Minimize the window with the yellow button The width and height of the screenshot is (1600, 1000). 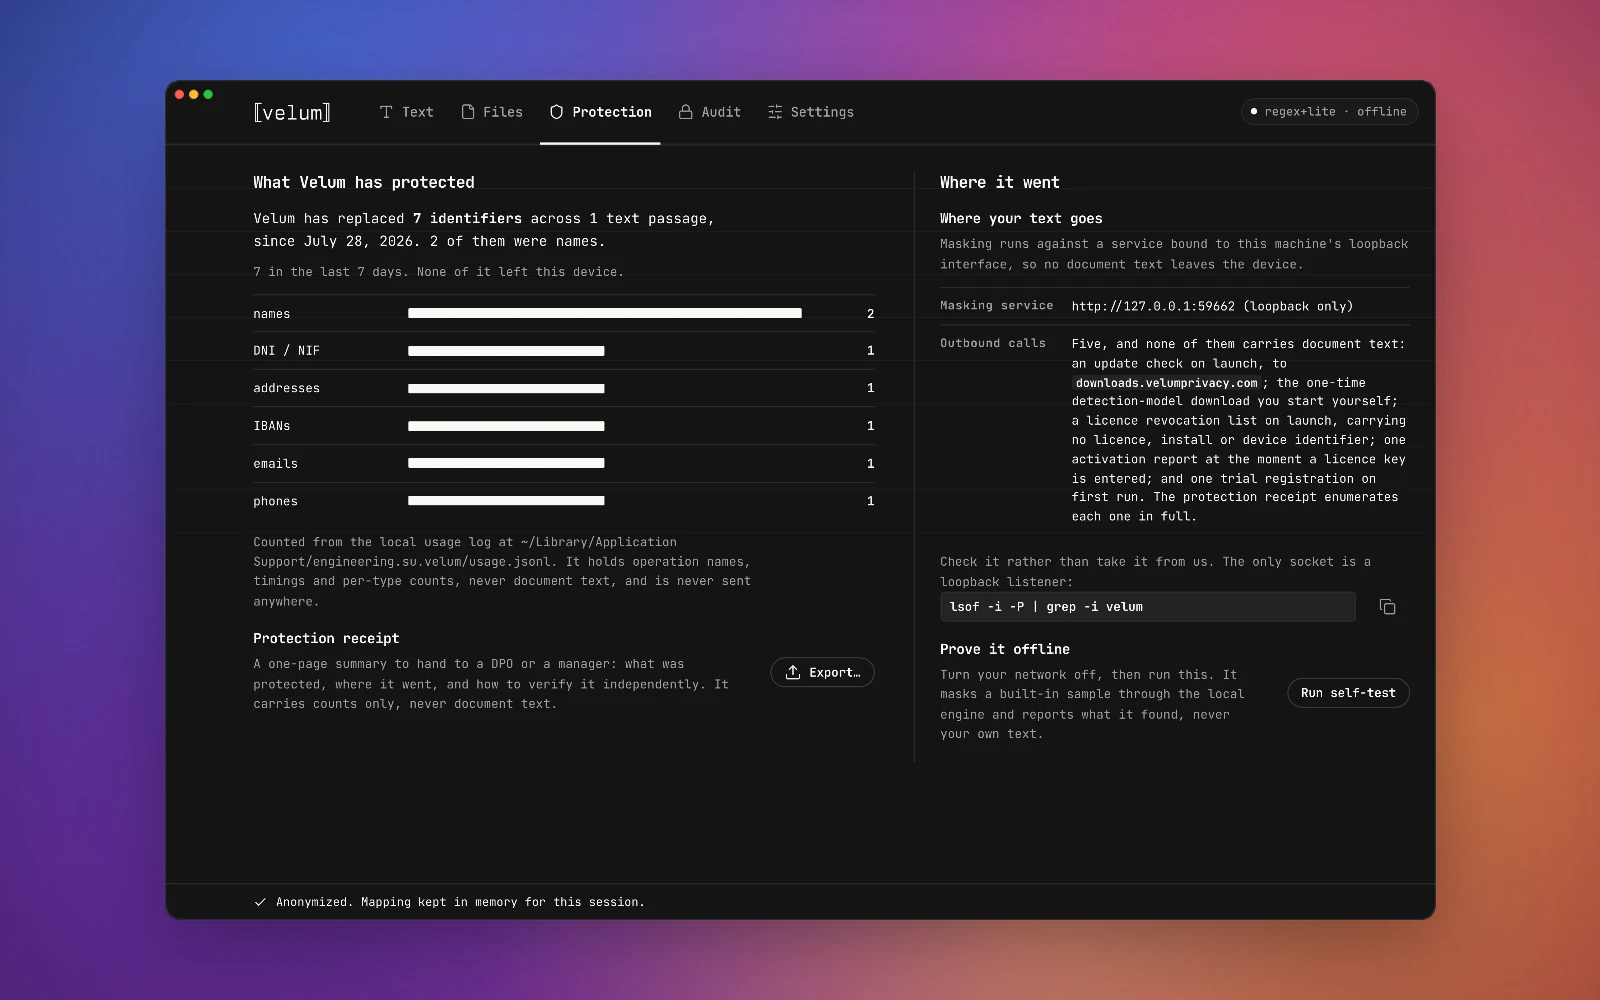(194, 95)
